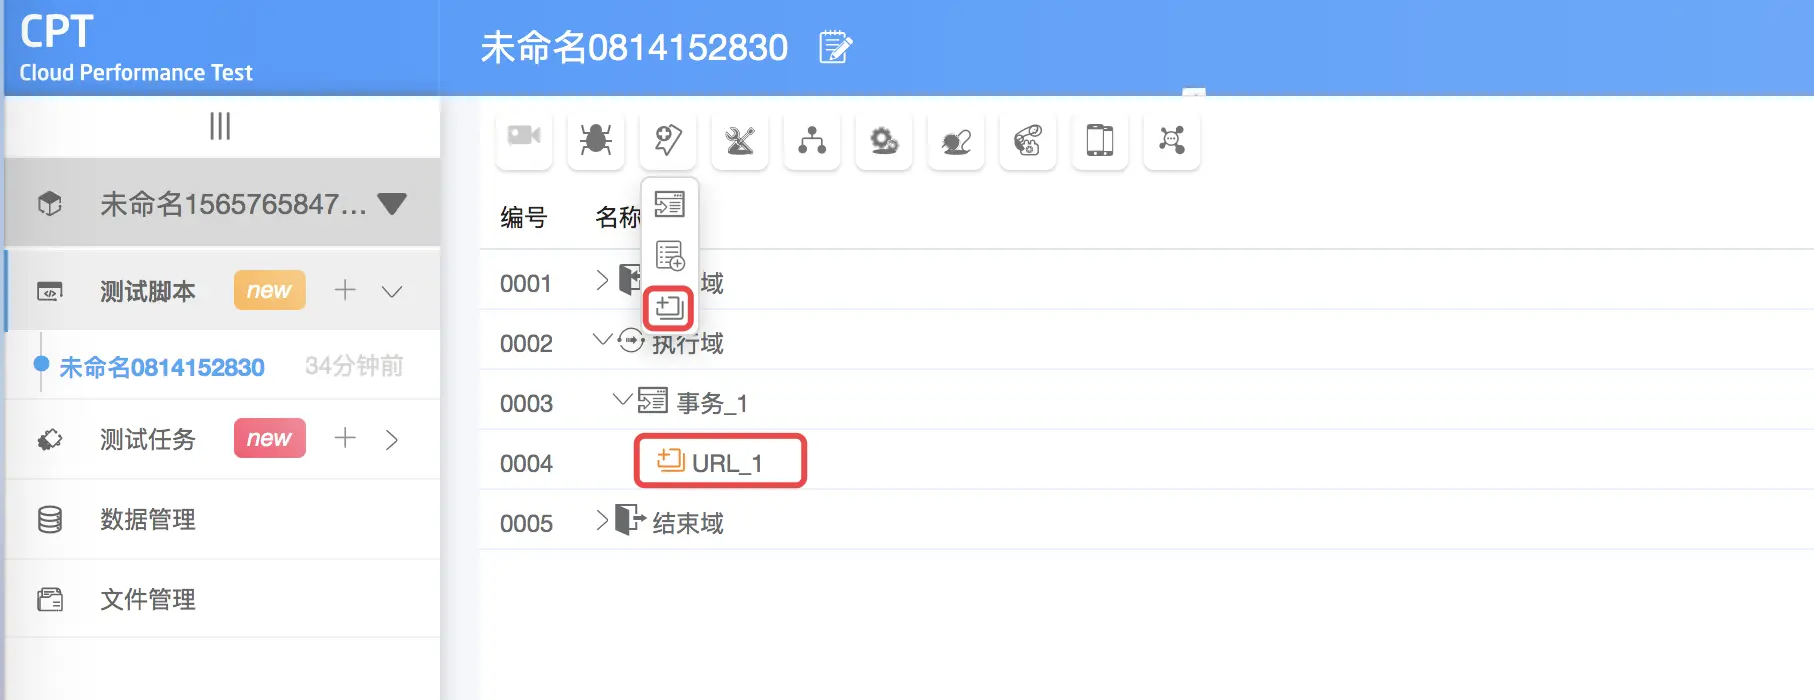Image resolution: width=1814 pixels, height=700 pixels.
Task: Click the bug debug icon in toolbar
Action: pos(596,140)
